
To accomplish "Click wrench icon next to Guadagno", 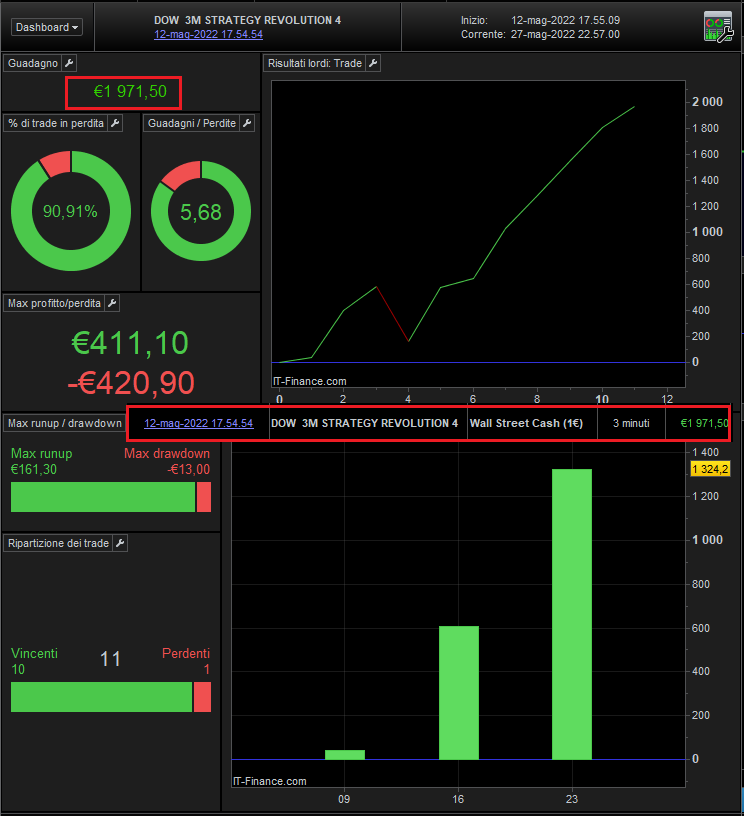I will (x=69, y=63).
